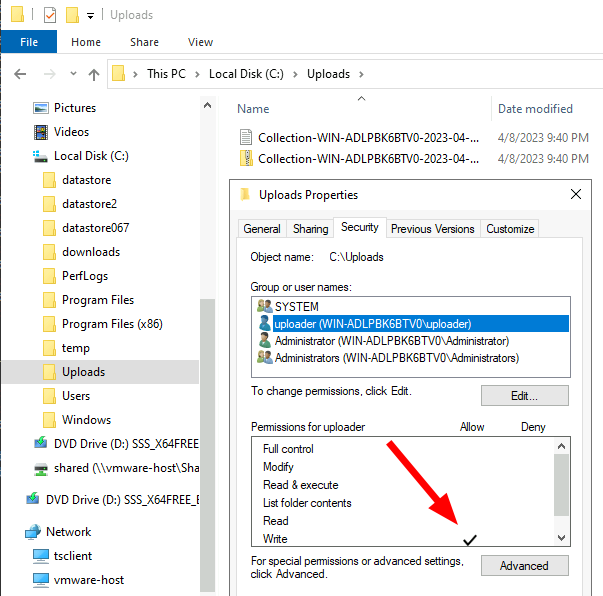
Task: Switch to the Previous Versions tab
Action: pyautogui.click(x=432, y=229)
